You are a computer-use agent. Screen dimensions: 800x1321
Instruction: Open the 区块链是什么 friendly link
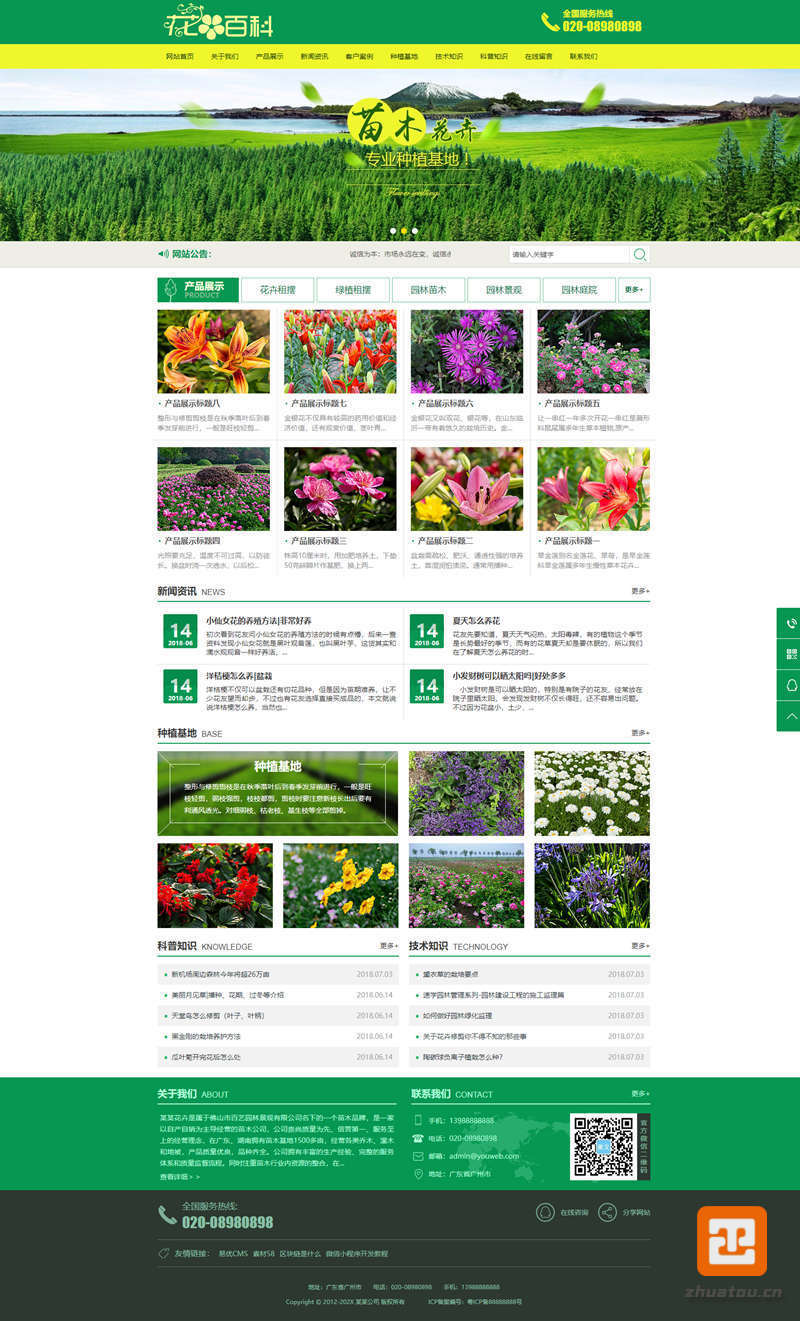pos(300,1253)
